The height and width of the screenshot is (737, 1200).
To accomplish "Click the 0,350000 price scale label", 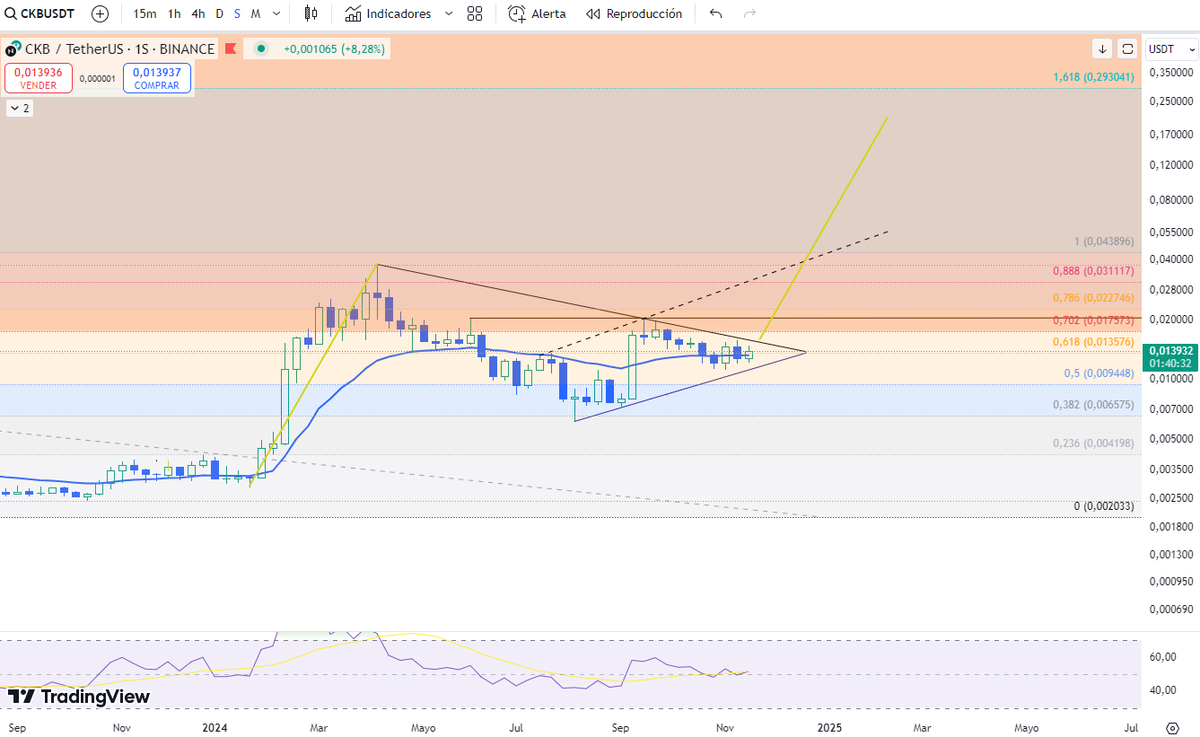I will pos(1171,72).
